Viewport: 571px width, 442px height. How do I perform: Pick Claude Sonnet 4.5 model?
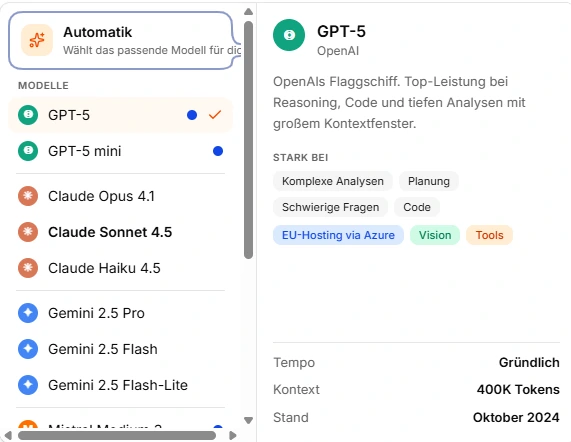click(x=120, y=232)
